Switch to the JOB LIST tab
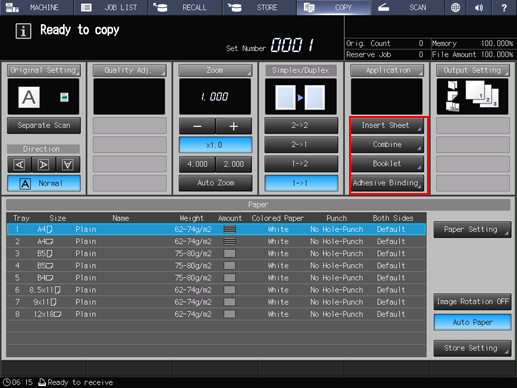The image size is (517, 388). pyautogui.click(x=111, y=7)
